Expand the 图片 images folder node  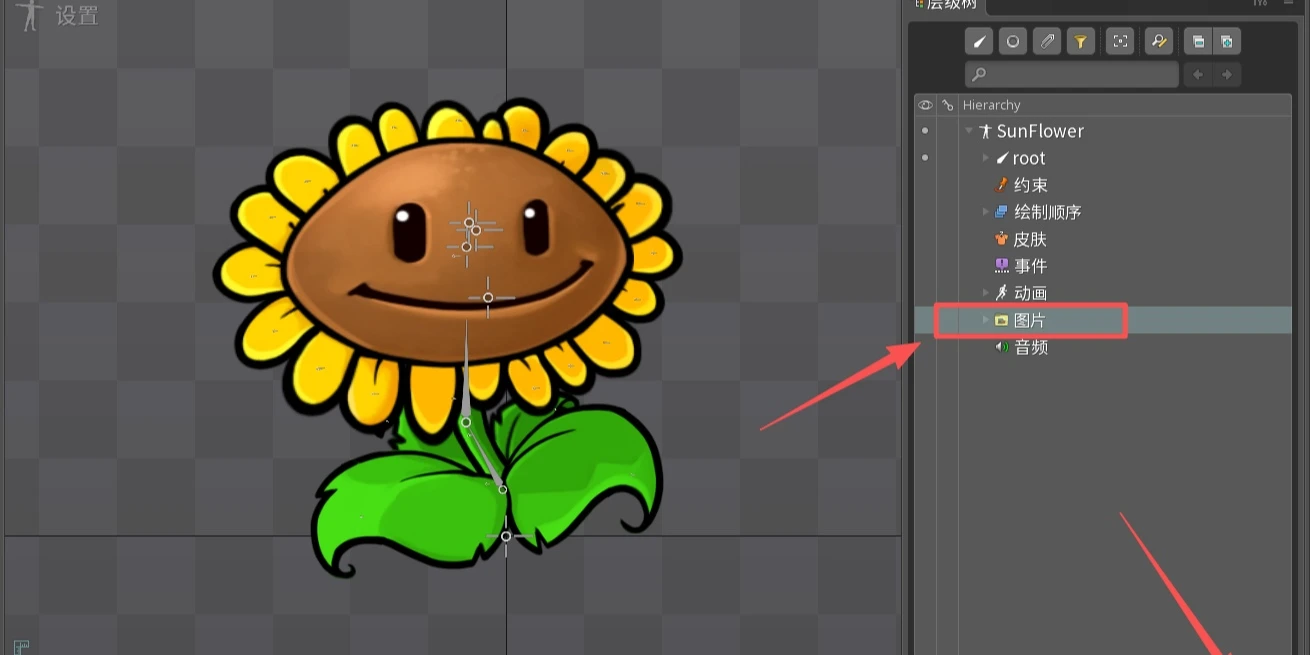point(985,320)
